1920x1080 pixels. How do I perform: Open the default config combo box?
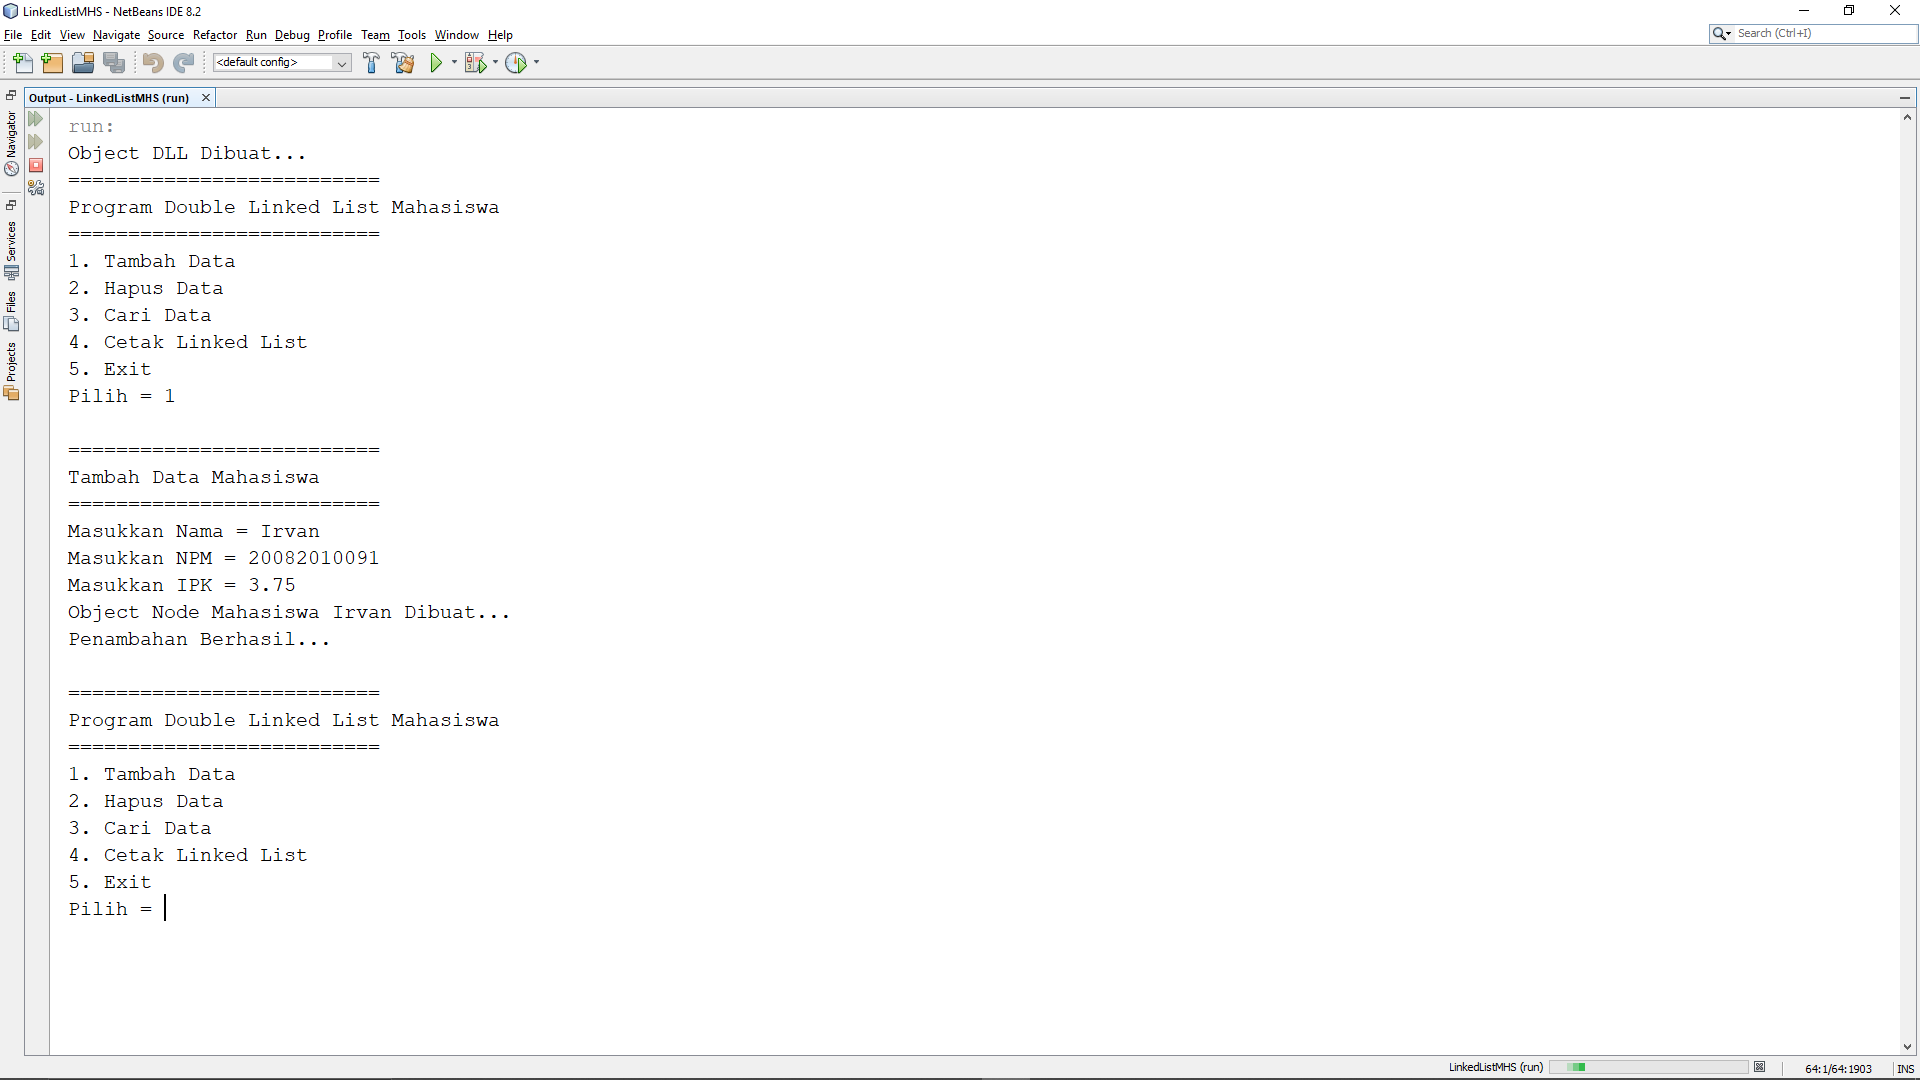281,63
